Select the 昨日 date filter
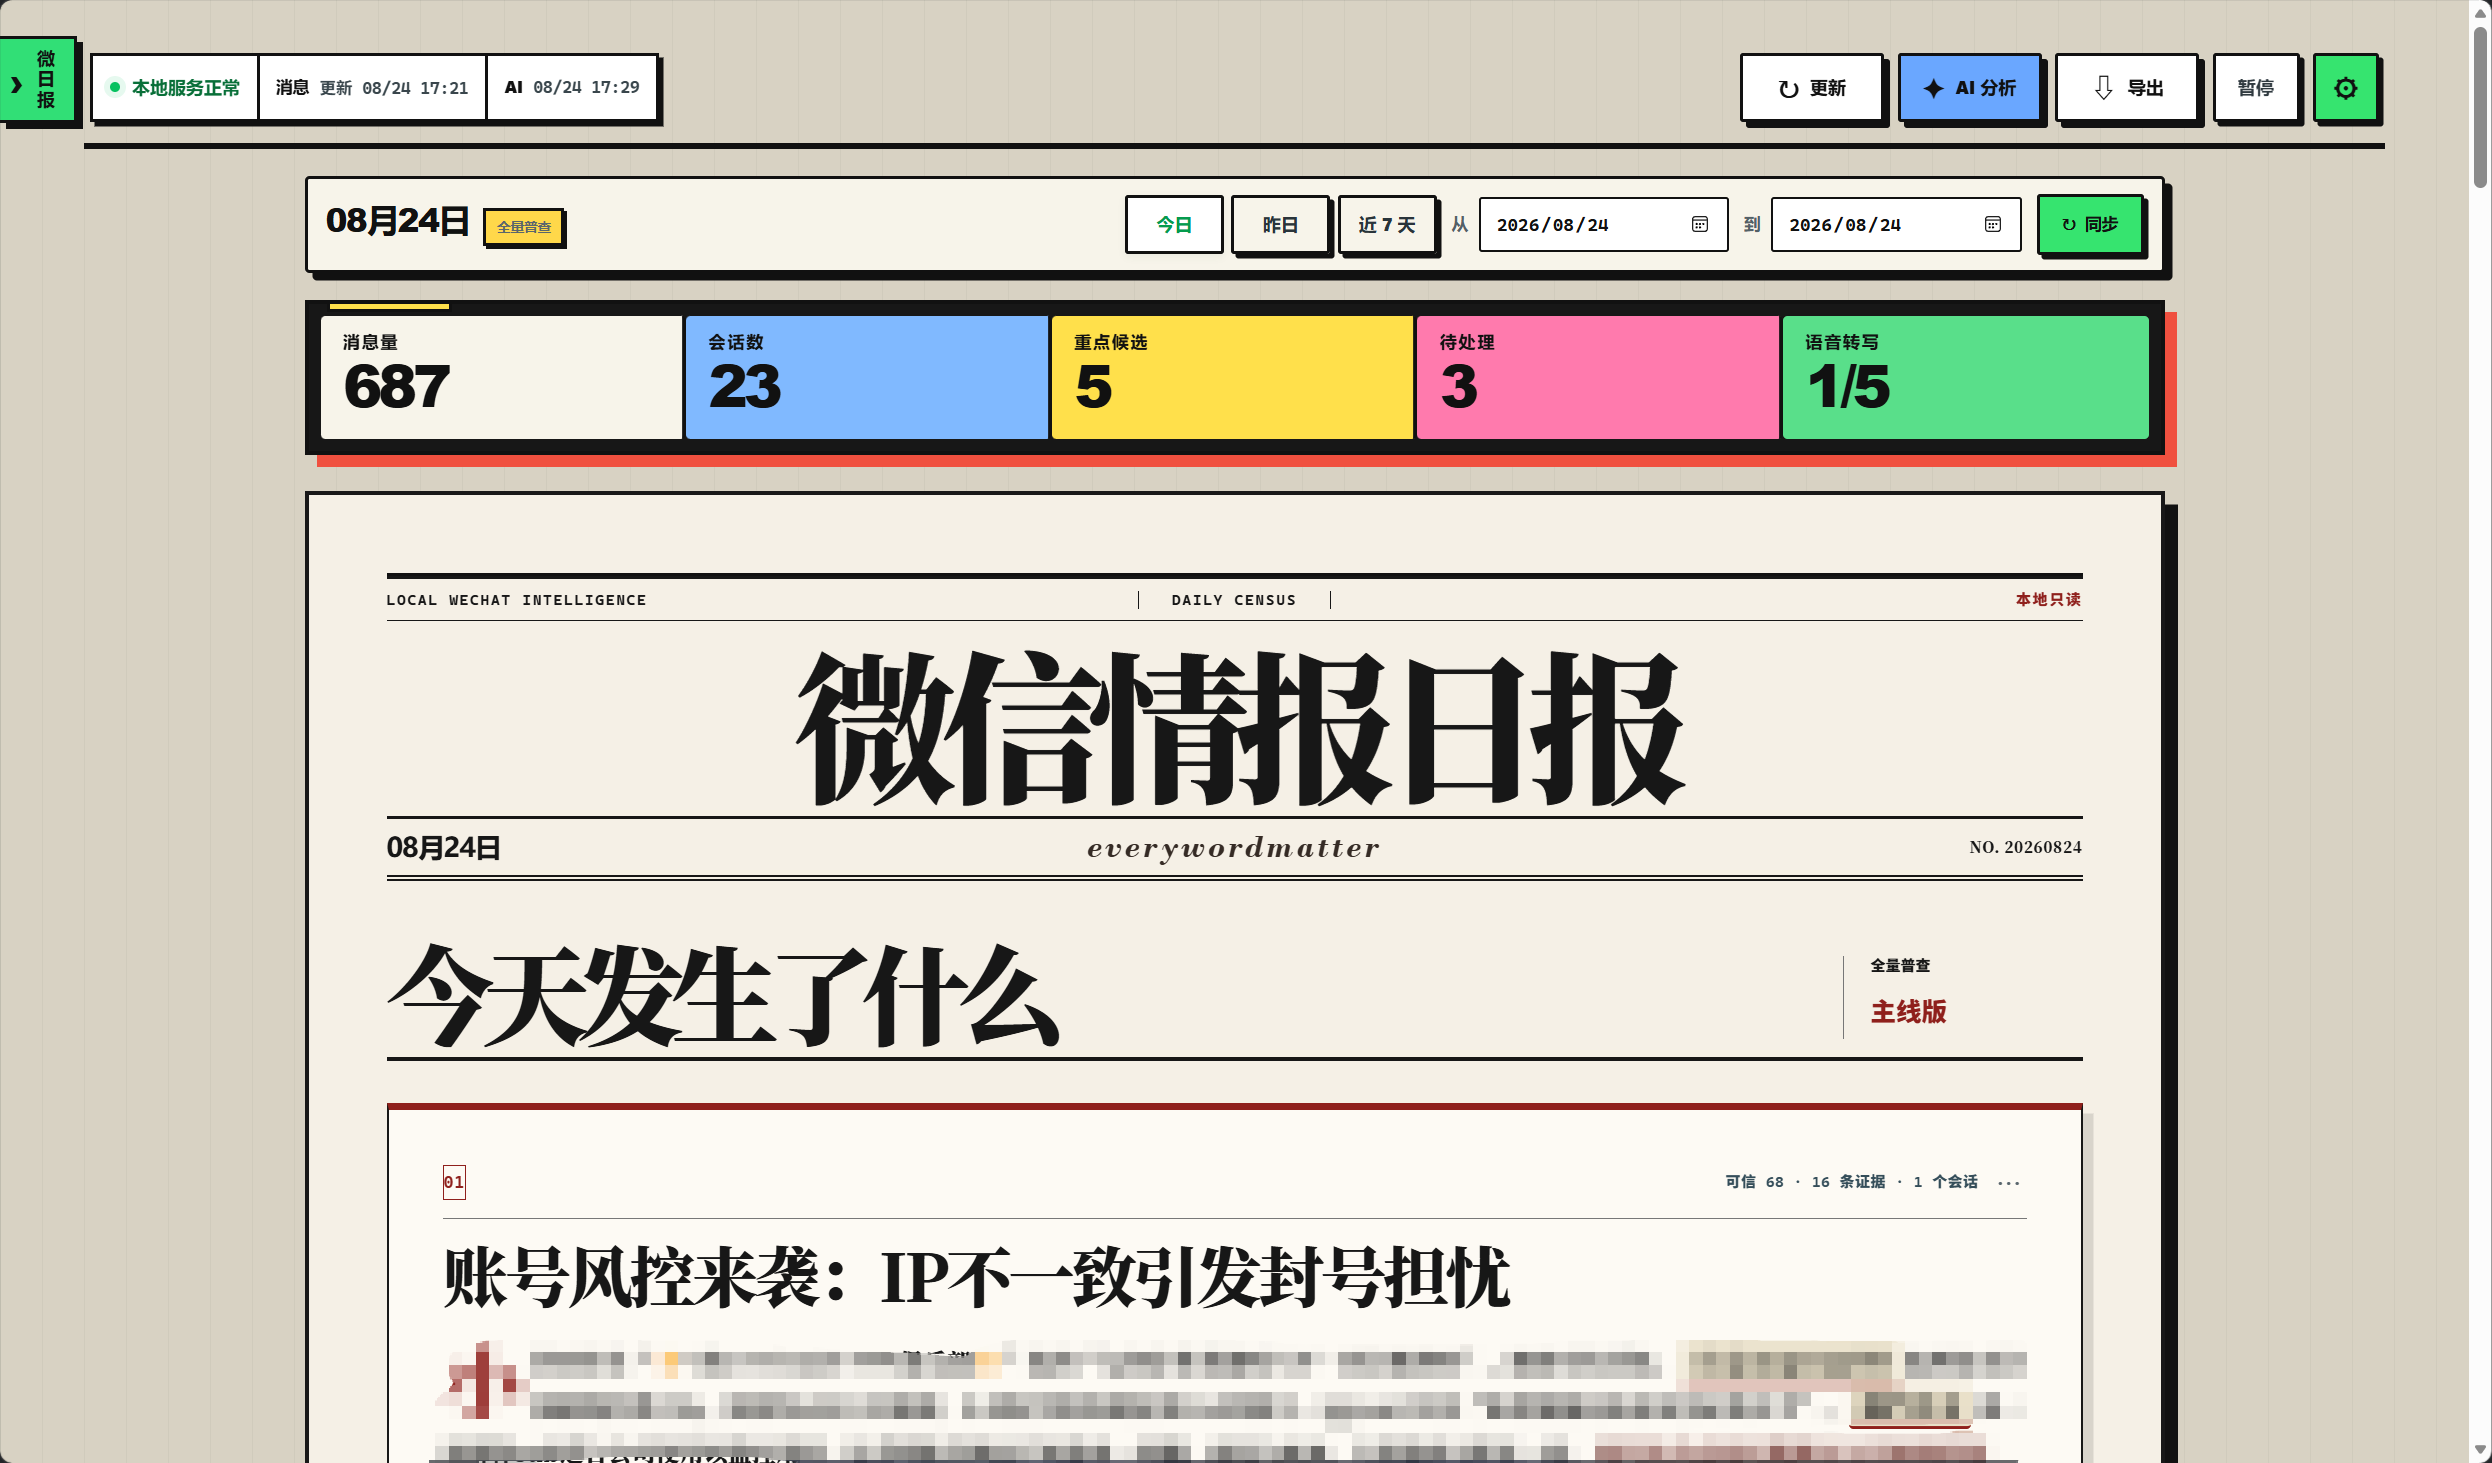2492x1463 pixels. [1279, 225]
